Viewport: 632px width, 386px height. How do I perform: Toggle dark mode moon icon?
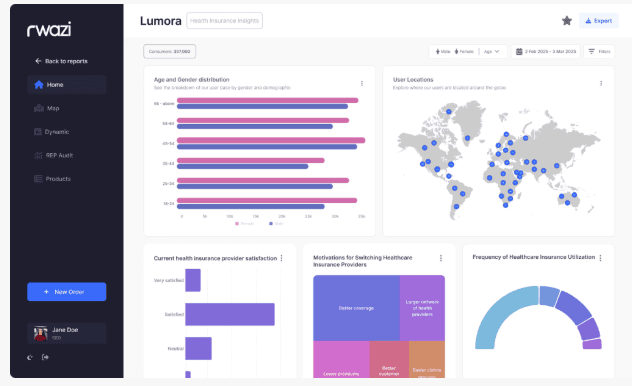pos(30,357)
